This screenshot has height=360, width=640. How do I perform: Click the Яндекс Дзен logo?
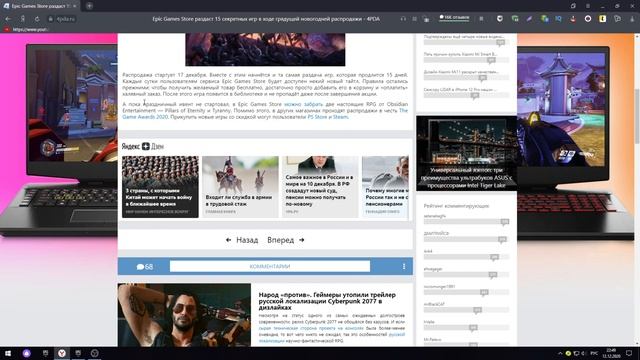click(x=142, y=146)
